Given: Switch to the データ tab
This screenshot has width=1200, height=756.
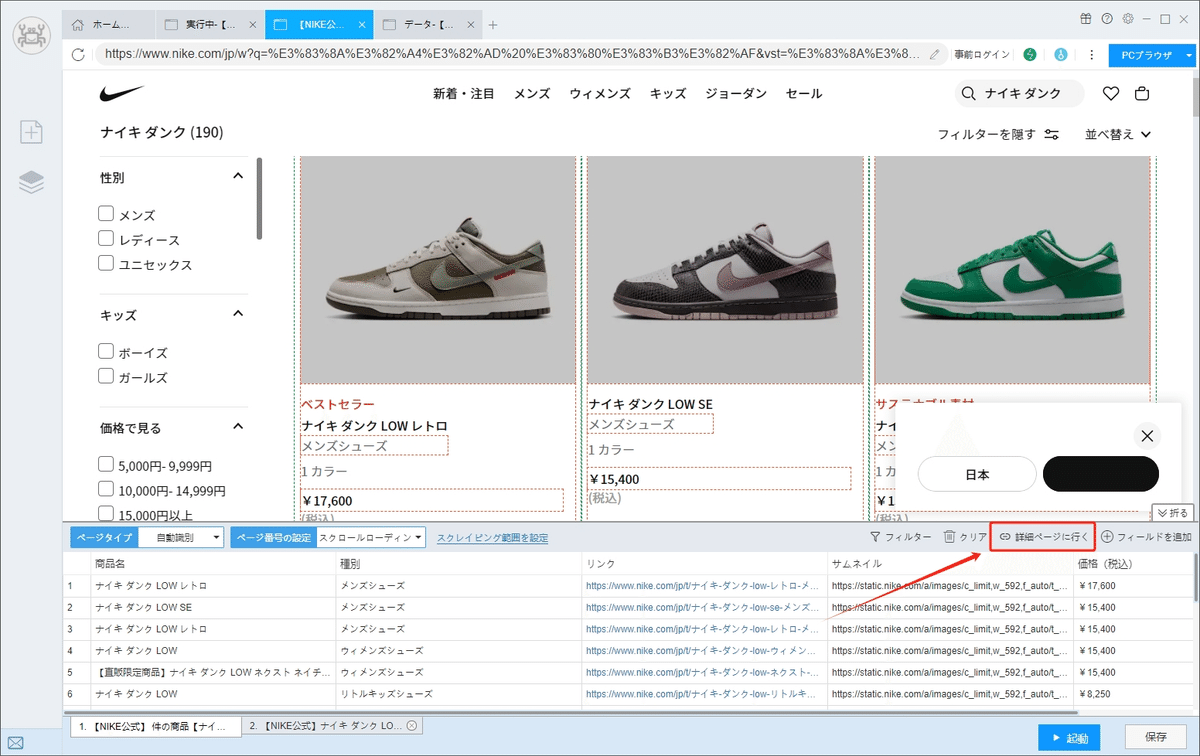Looking at the screenshot, I should point(427,25).
